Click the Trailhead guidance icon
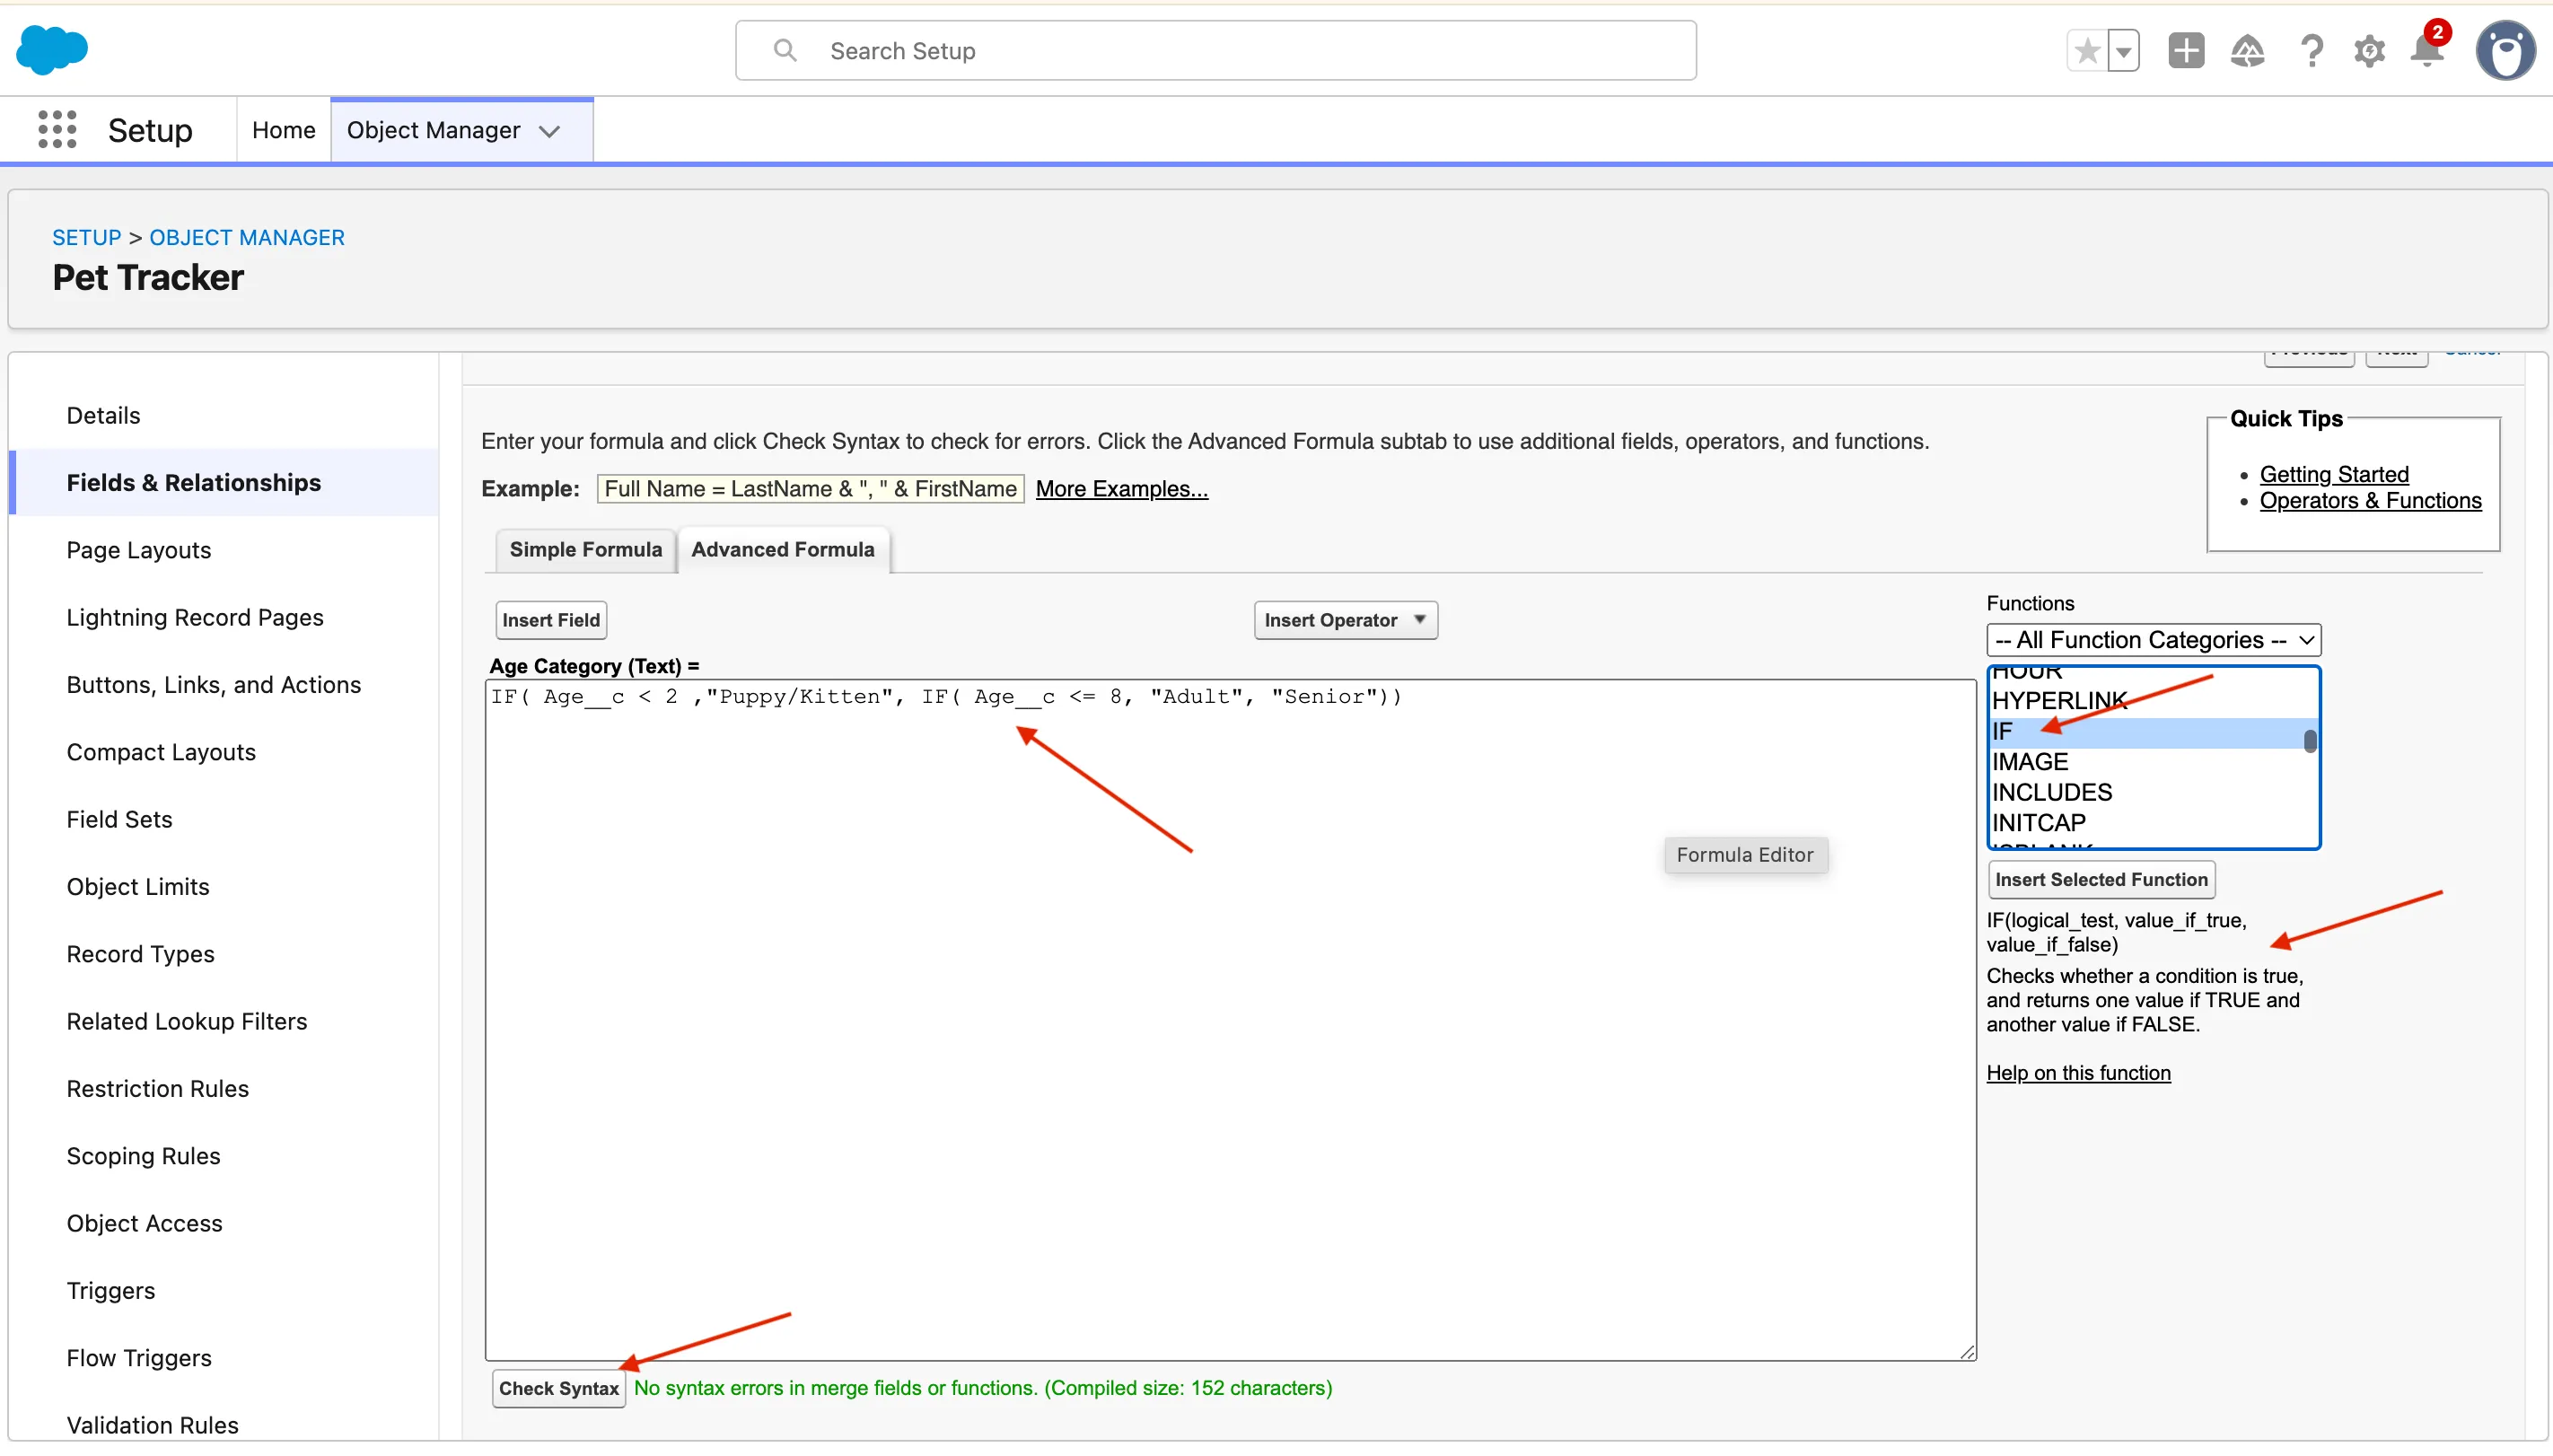The width and height of the screenshot is (2553, 1456). click(x=2247, y=51)
